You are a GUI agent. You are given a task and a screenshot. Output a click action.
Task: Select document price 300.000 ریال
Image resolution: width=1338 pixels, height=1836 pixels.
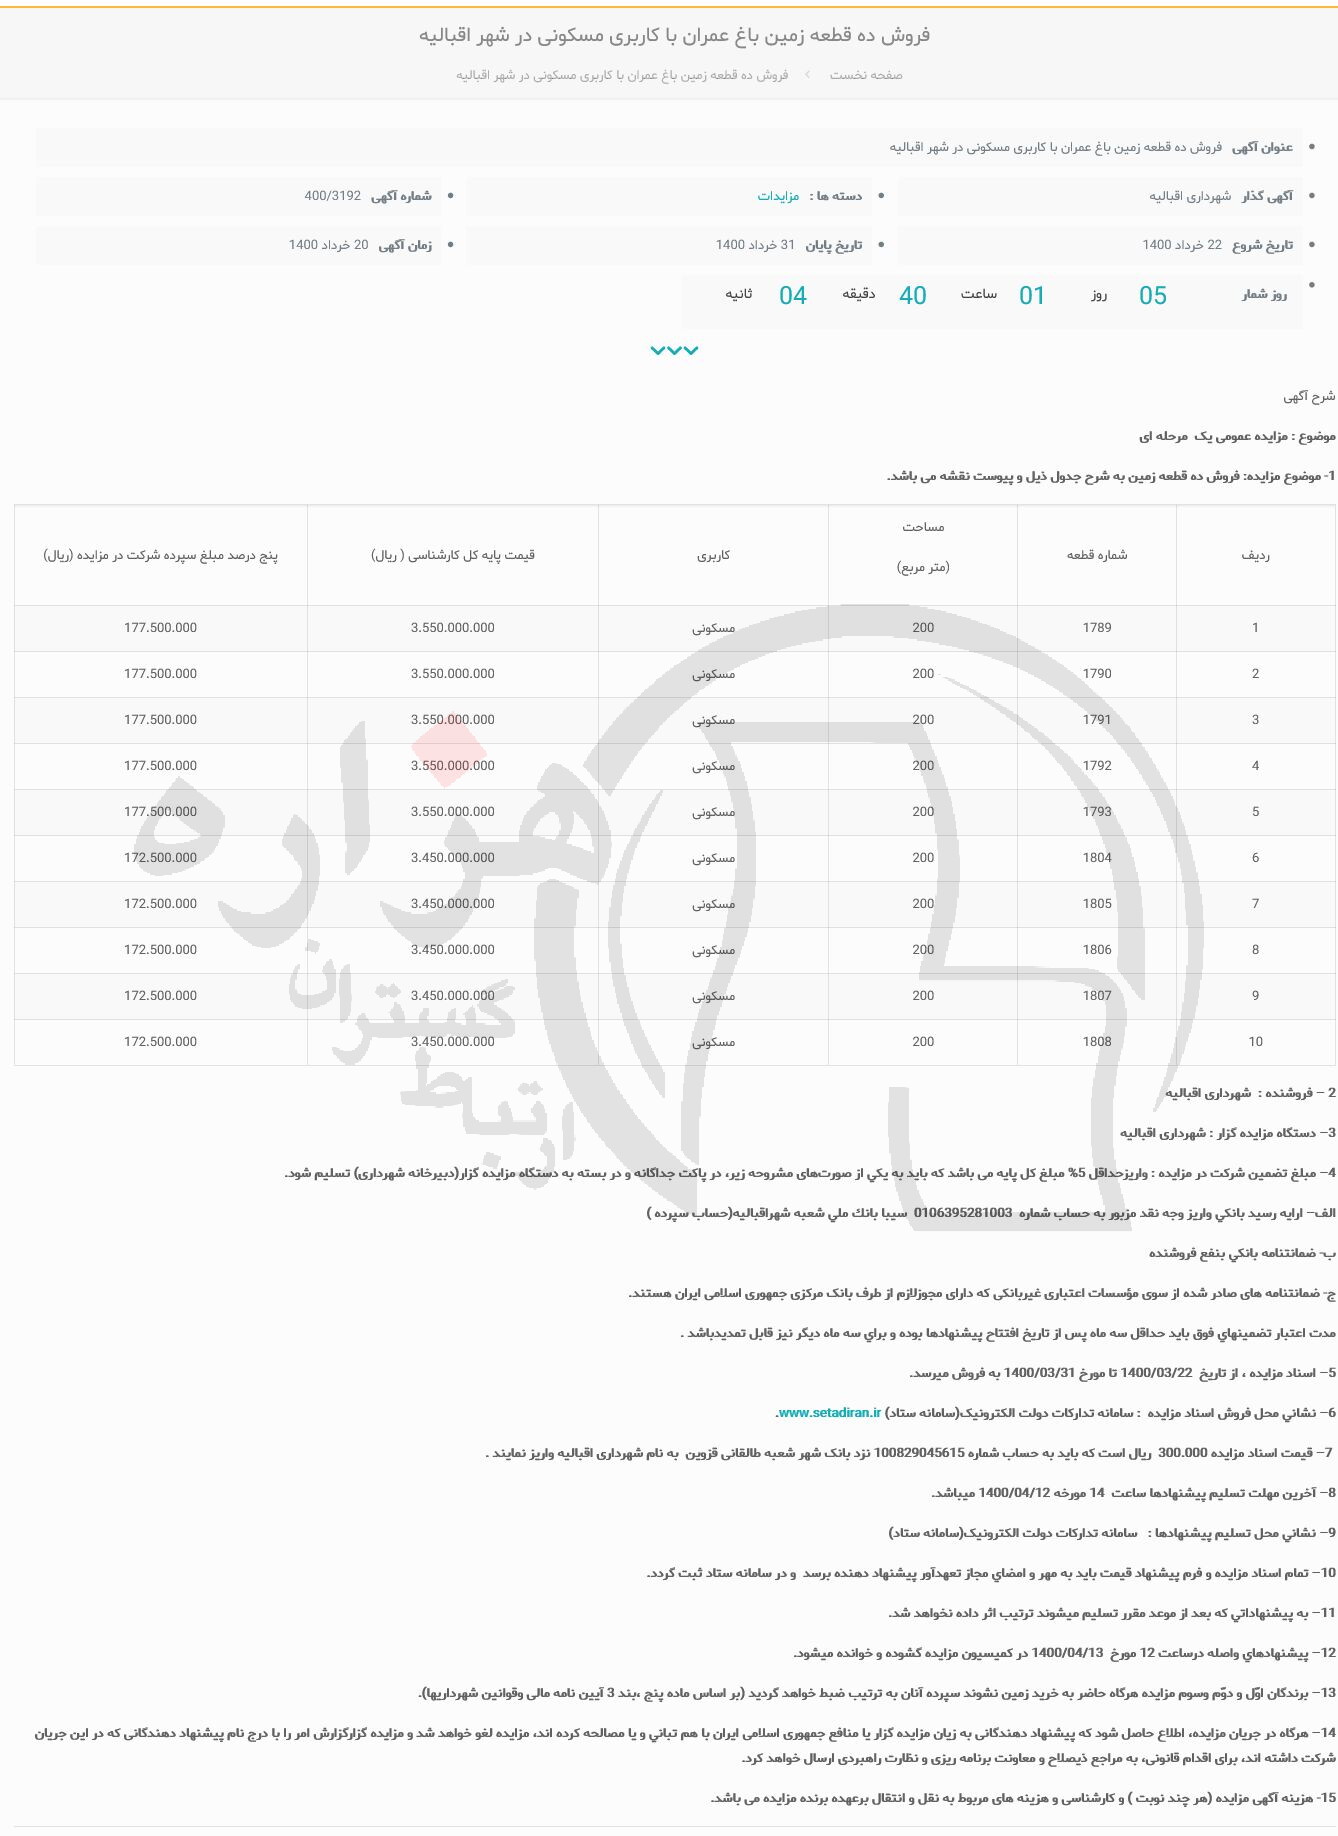coord(1178,1453)
